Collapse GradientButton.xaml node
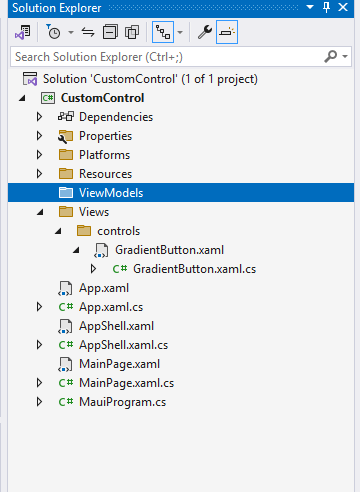Screen dimensions: 360x492 (x=76, y=250)
